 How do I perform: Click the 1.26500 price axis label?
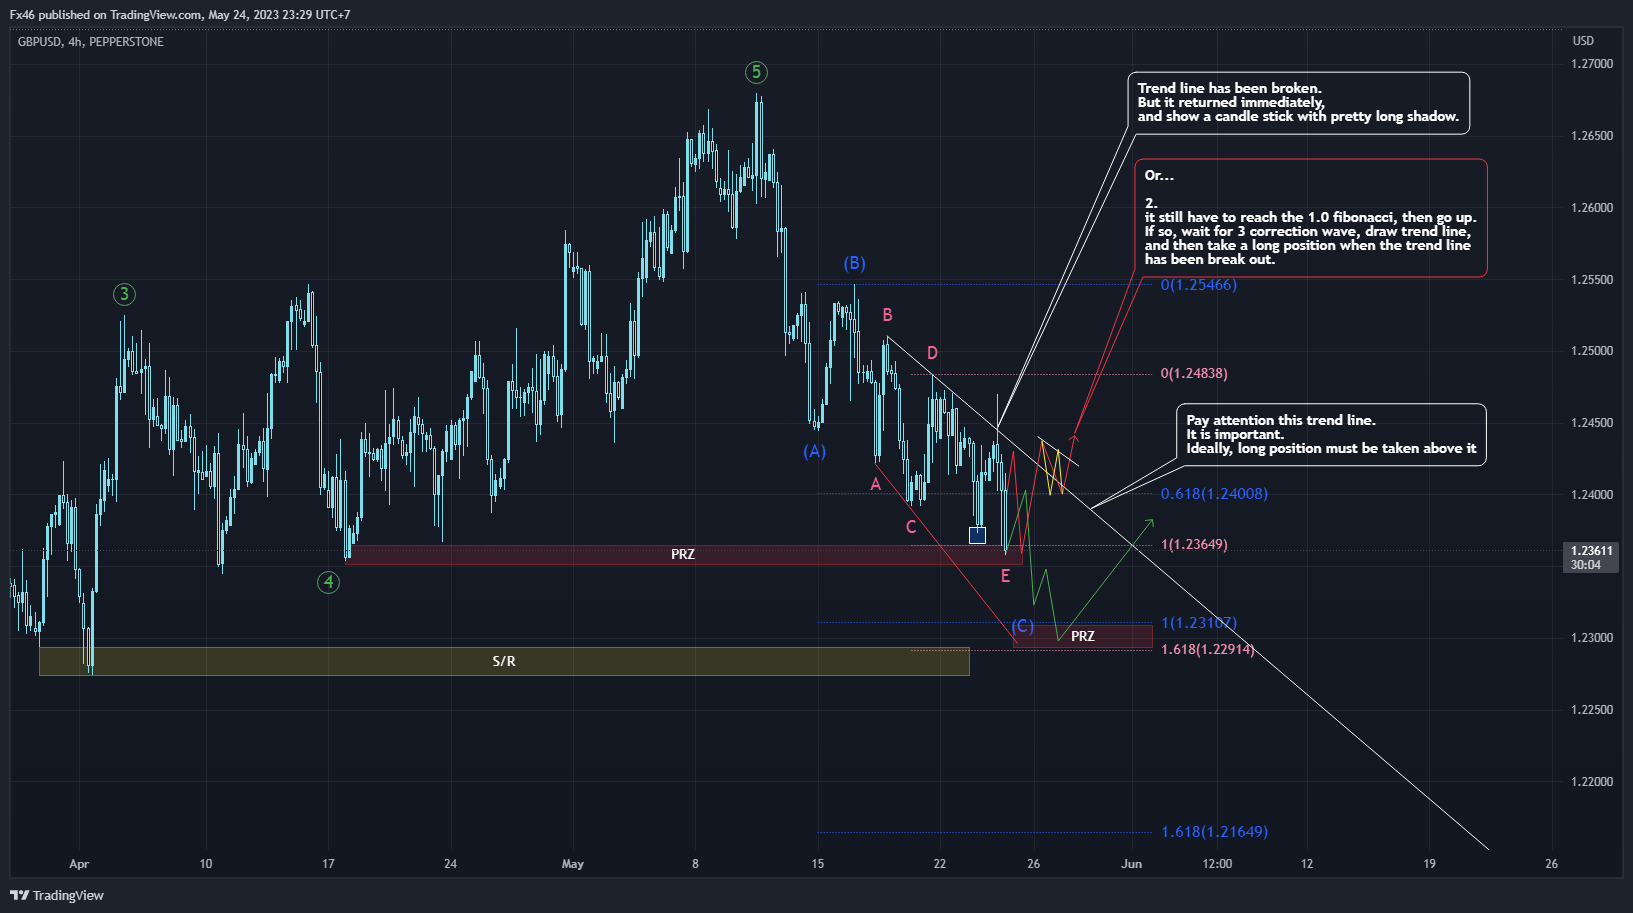[x=1592, y=136]
